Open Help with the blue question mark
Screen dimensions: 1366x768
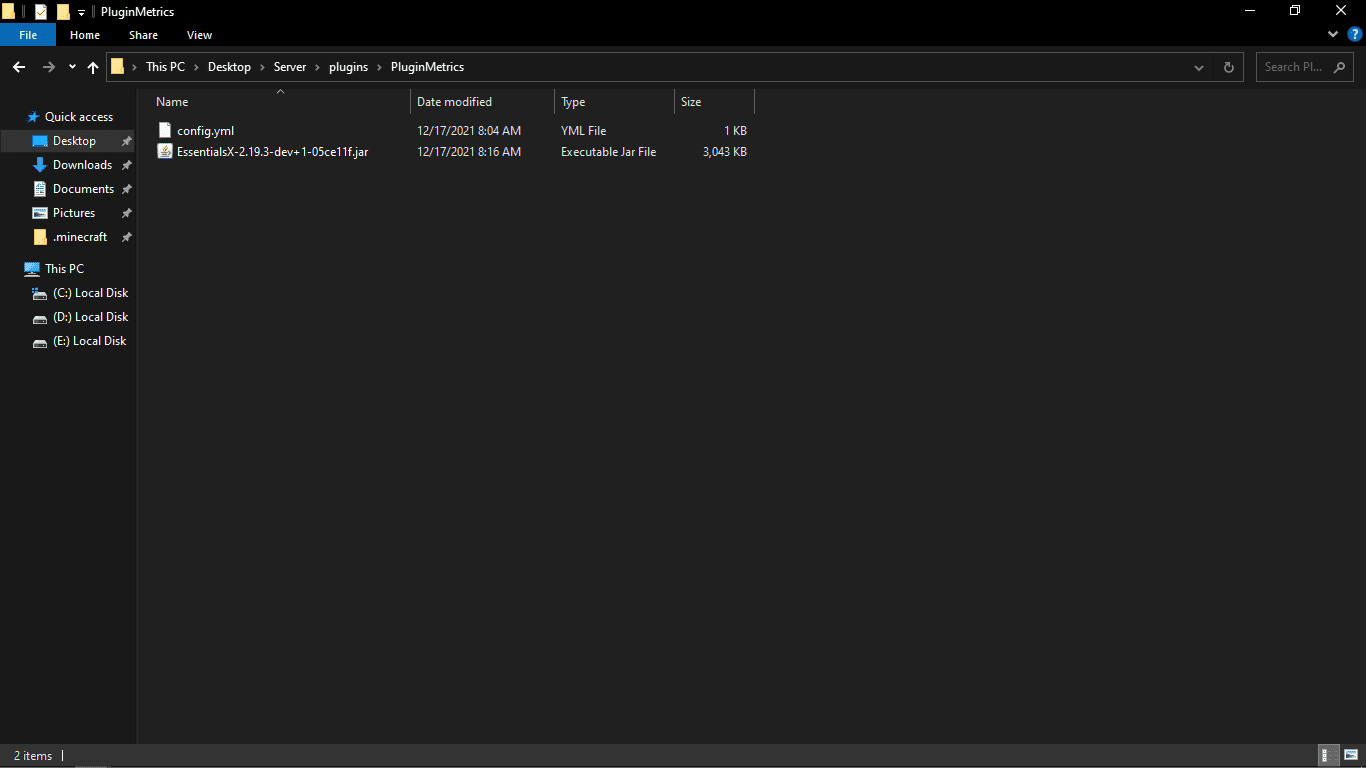(1355, 34)
